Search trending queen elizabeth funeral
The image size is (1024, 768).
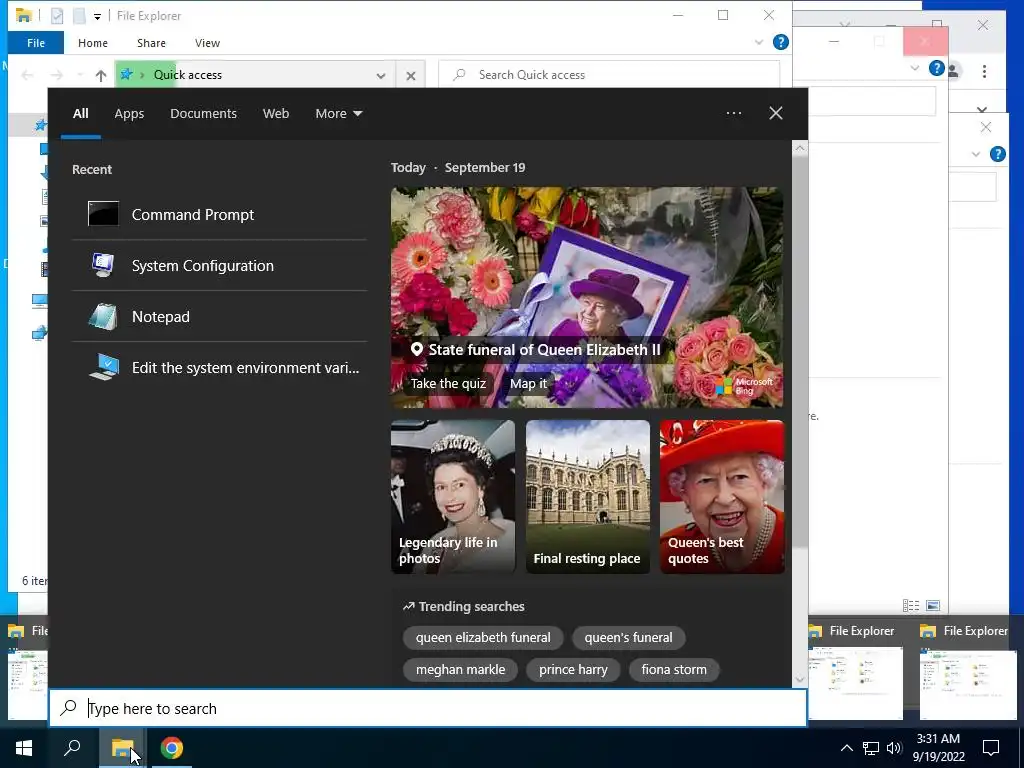pyautogui.click(x=483, y=637)
